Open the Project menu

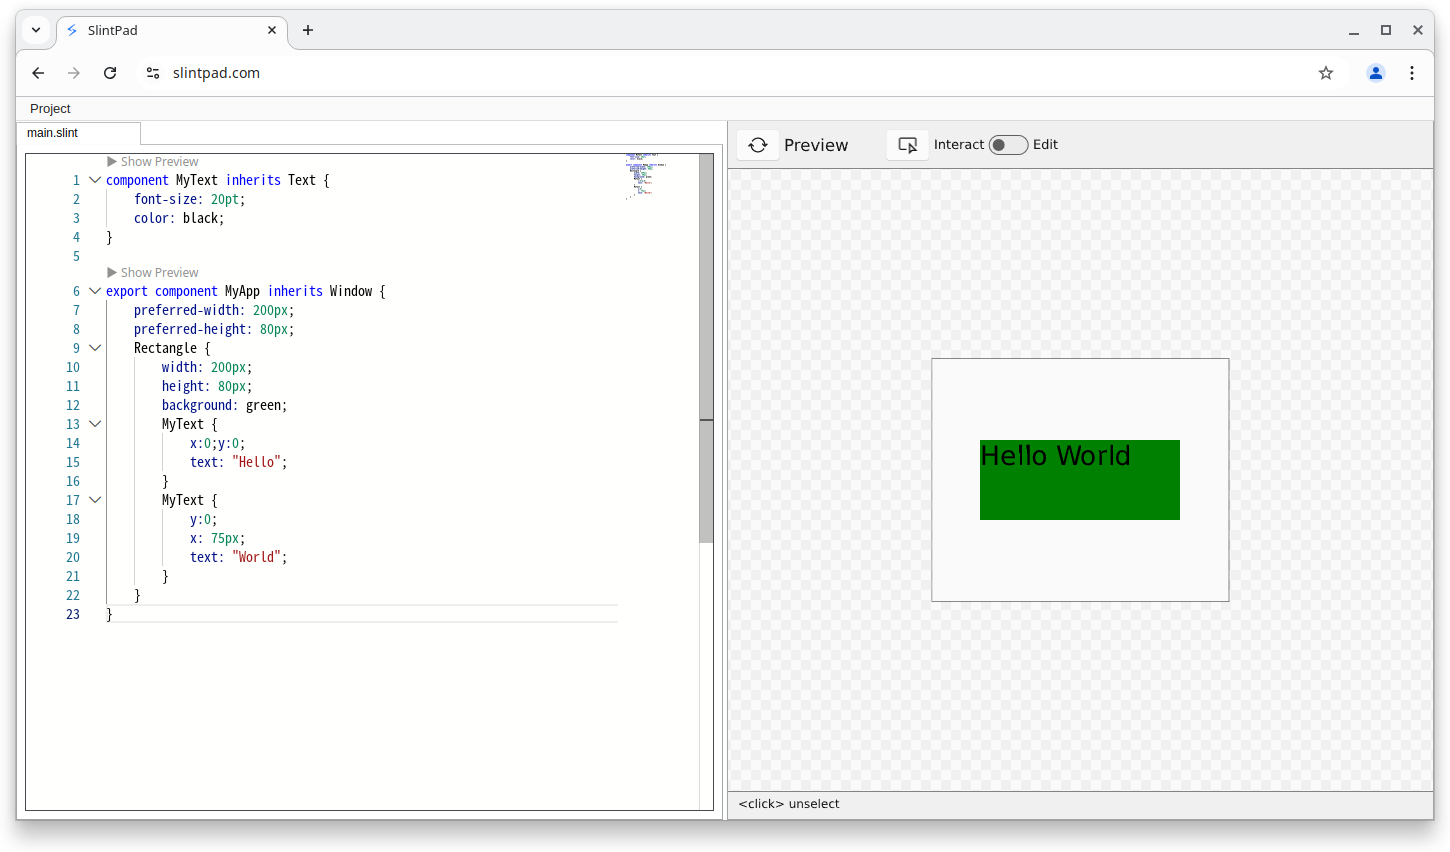tap(50, 109)
